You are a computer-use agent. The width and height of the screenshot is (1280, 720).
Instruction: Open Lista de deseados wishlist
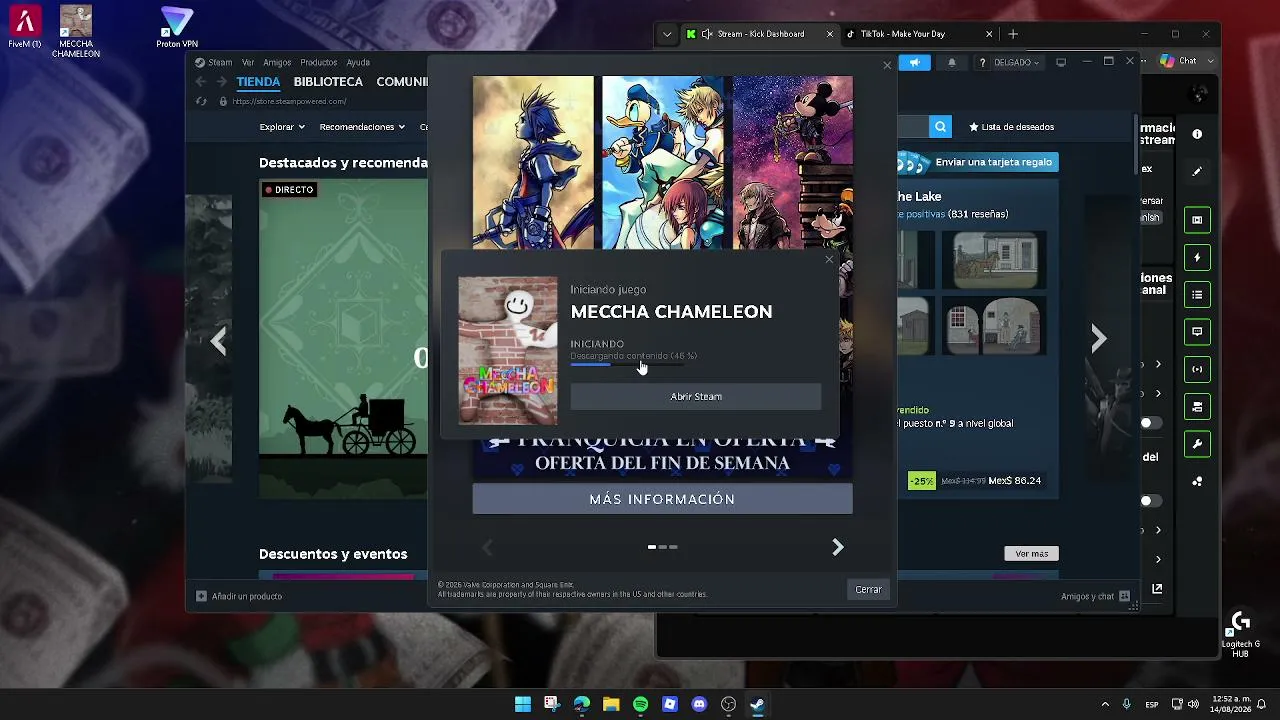(x=1011, y=127)
